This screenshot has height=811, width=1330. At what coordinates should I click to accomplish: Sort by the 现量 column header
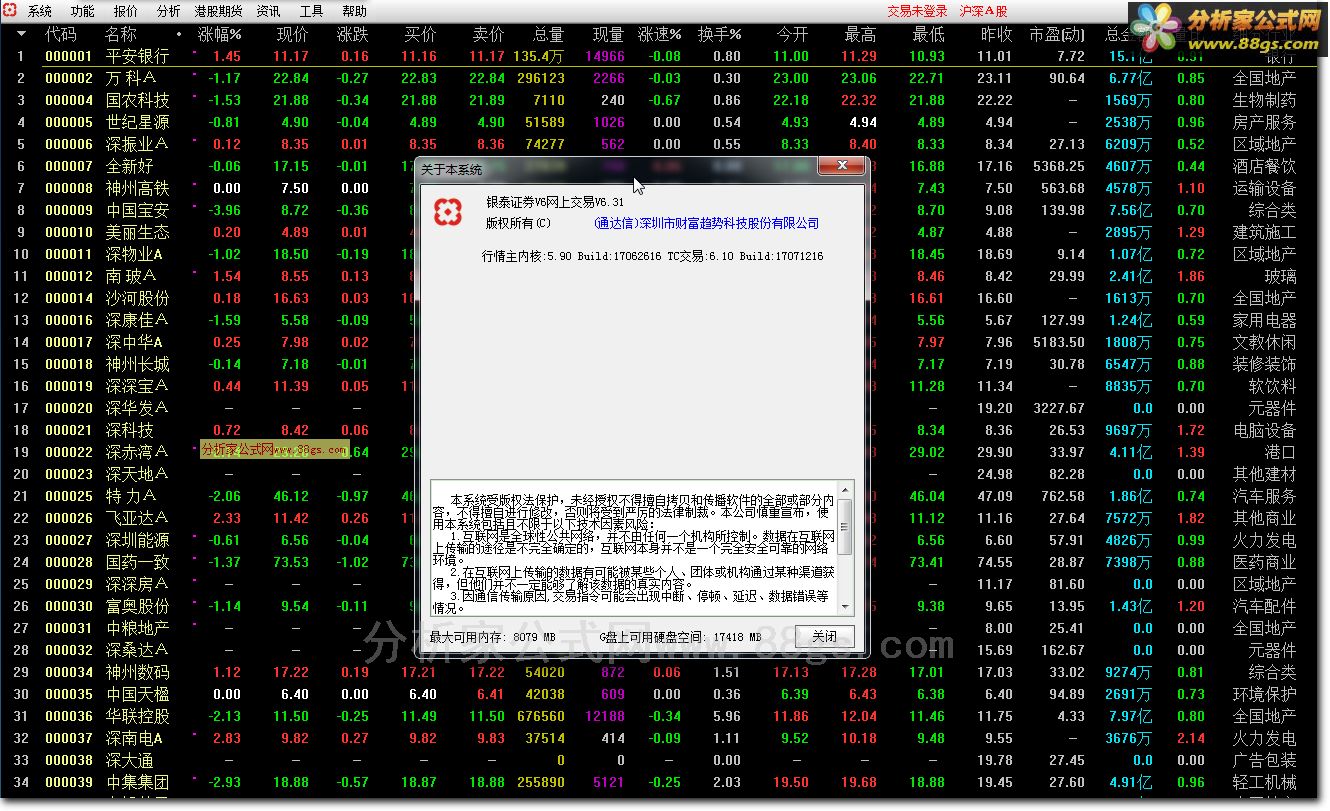[608, 34]
